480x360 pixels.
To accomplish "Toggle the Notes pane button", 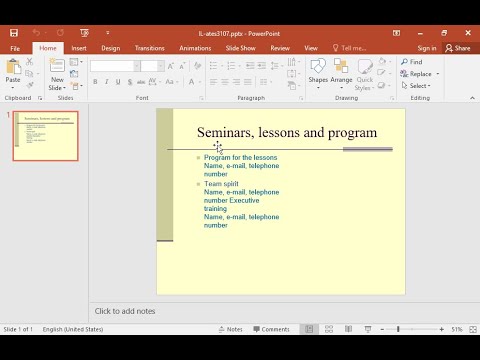I will click(231, 329).
